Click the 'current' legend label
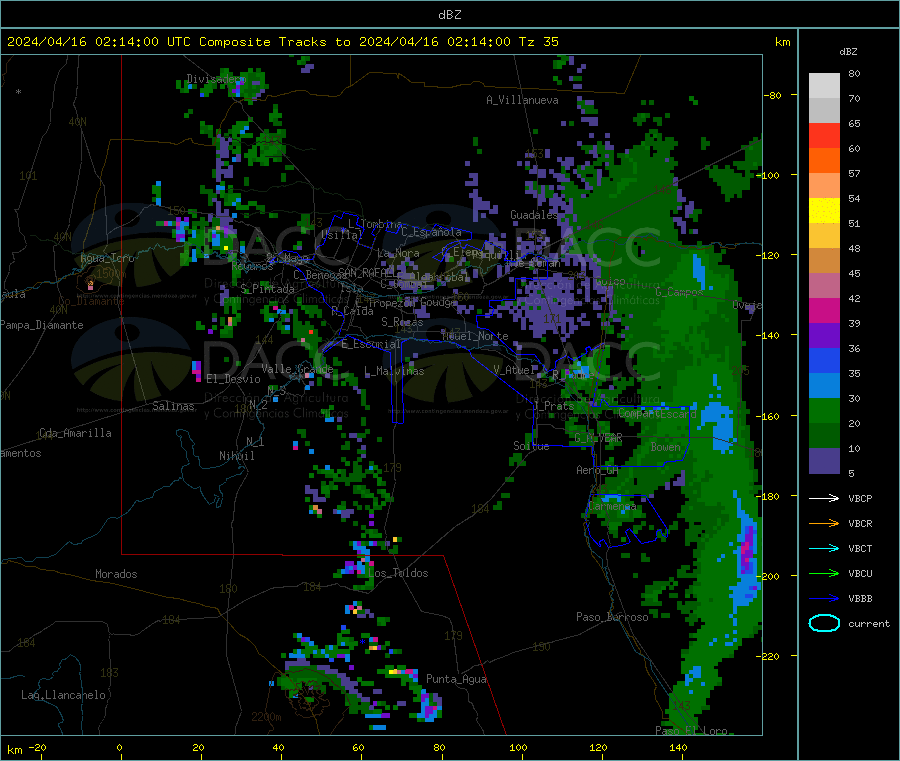900x761 pixels. coord(869,623)
